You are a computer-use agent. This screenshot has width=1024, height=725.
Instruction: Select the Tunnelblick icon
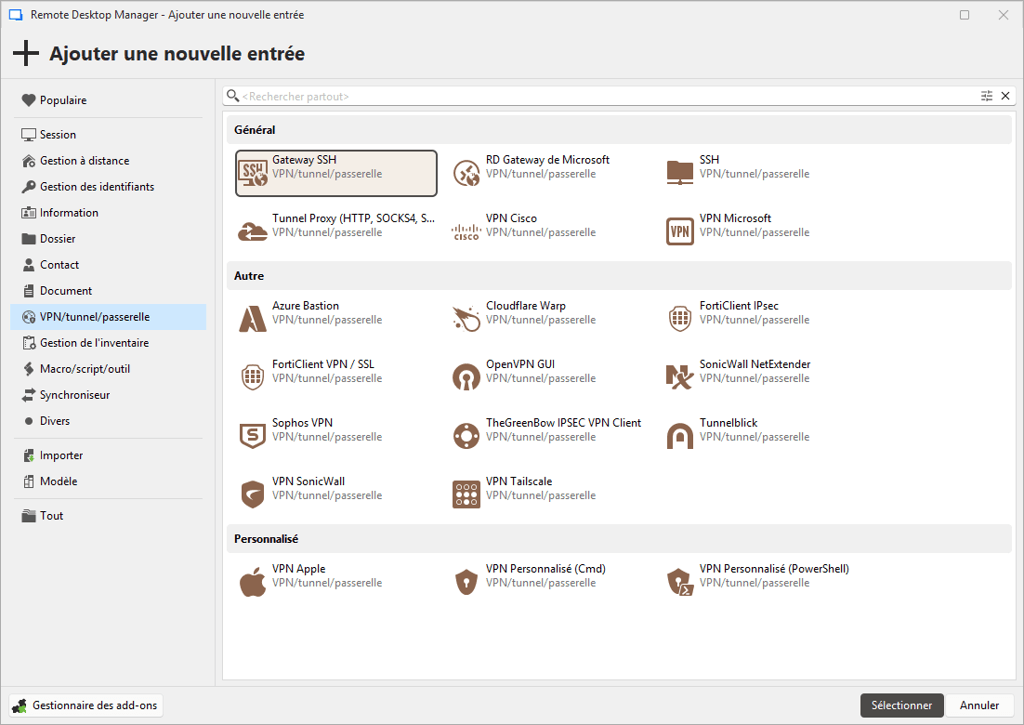tap(680, 436)
